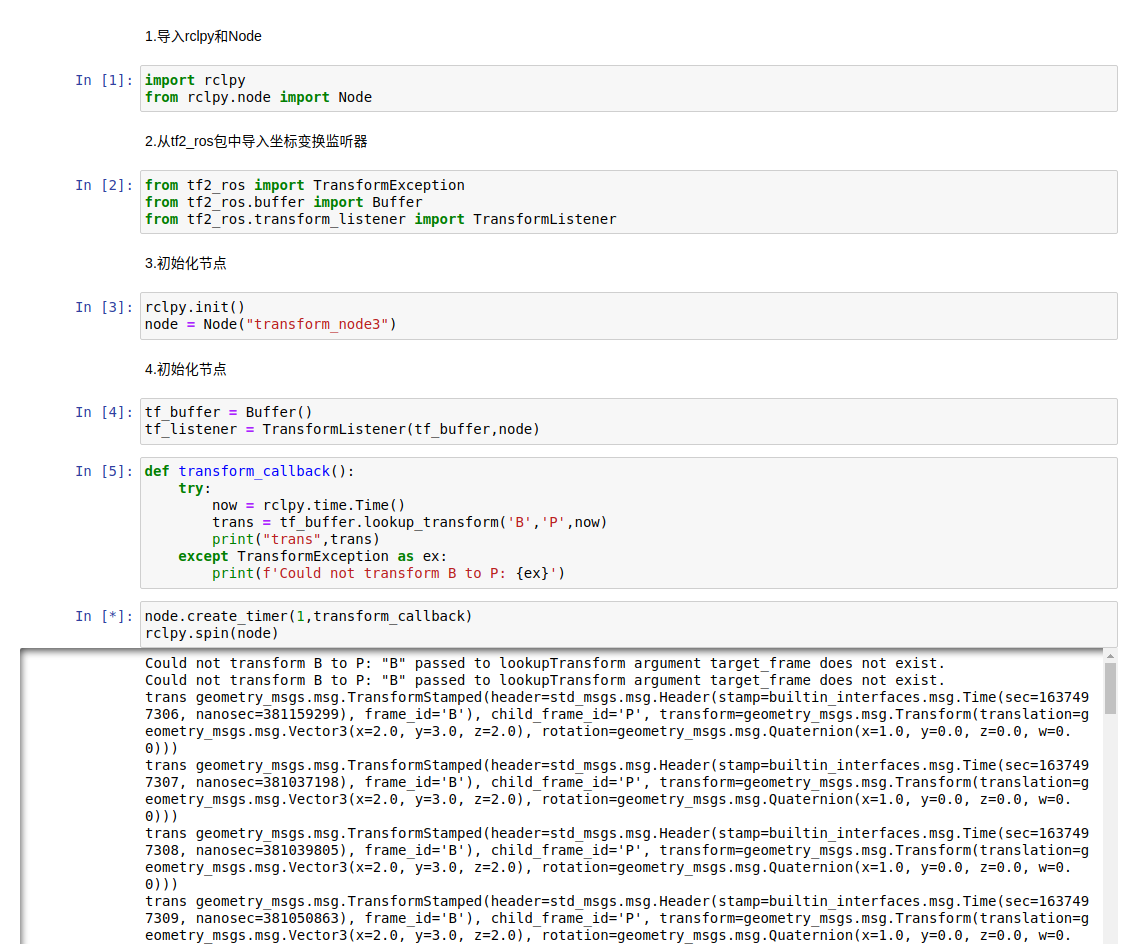1138x944 pixels.
Task: Click the In [5] cell prompt
Action: tap(104, 471)
